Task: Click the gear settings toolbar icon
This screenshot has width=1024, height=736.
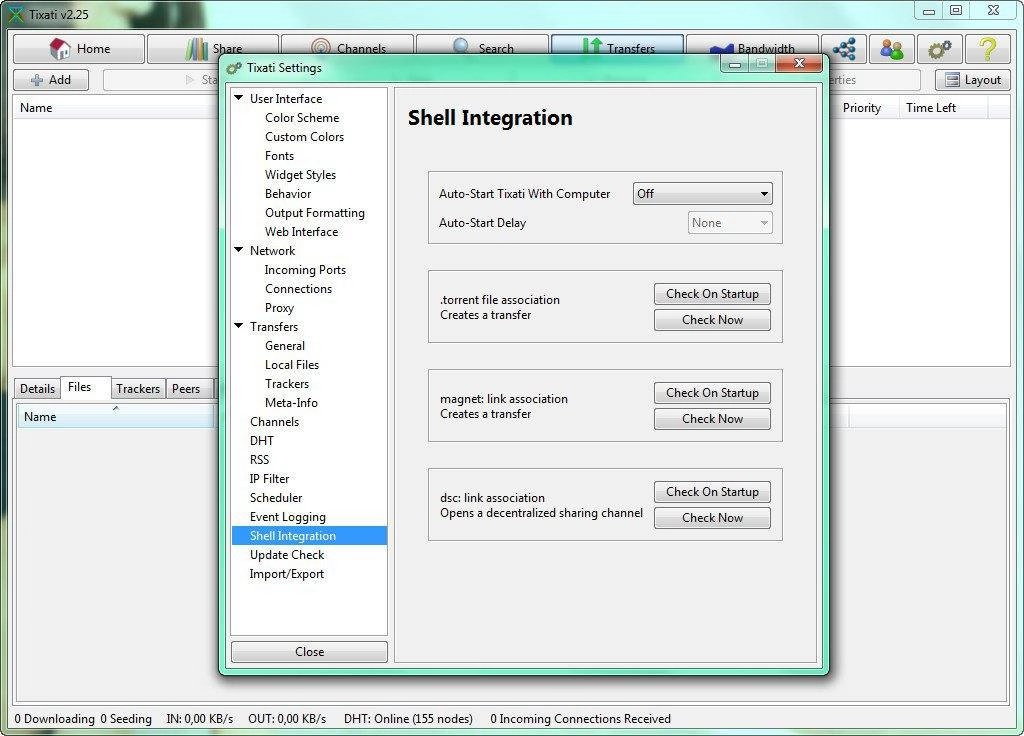Action: (x=939, y=49)
